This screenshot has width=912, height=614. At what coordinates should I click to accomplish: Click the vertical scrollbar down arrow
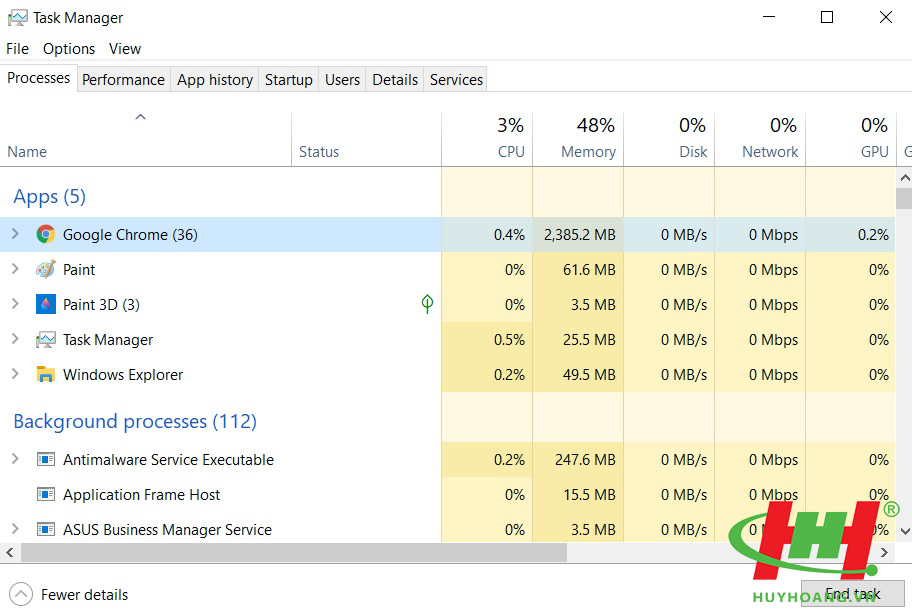[x=904, y=531]
